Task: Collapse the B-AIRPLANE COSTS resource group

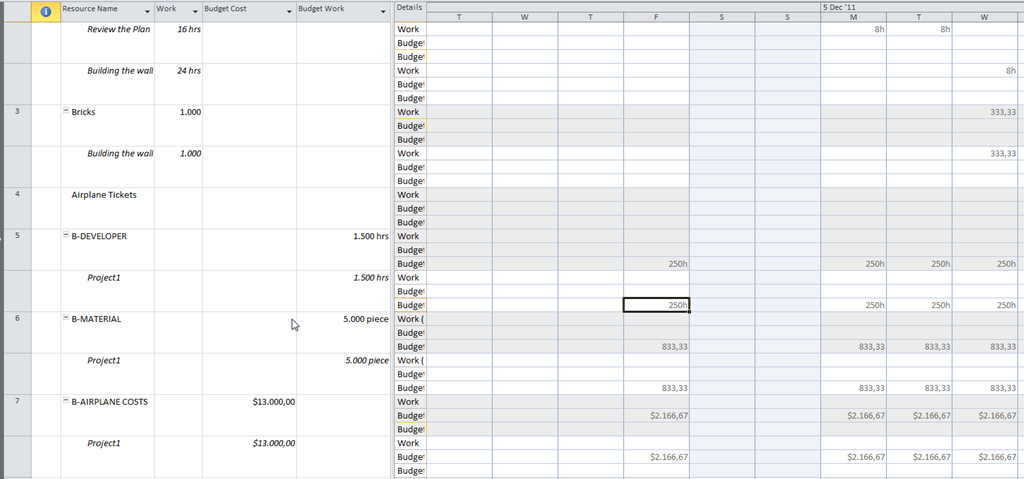Action: pos(67,402)
